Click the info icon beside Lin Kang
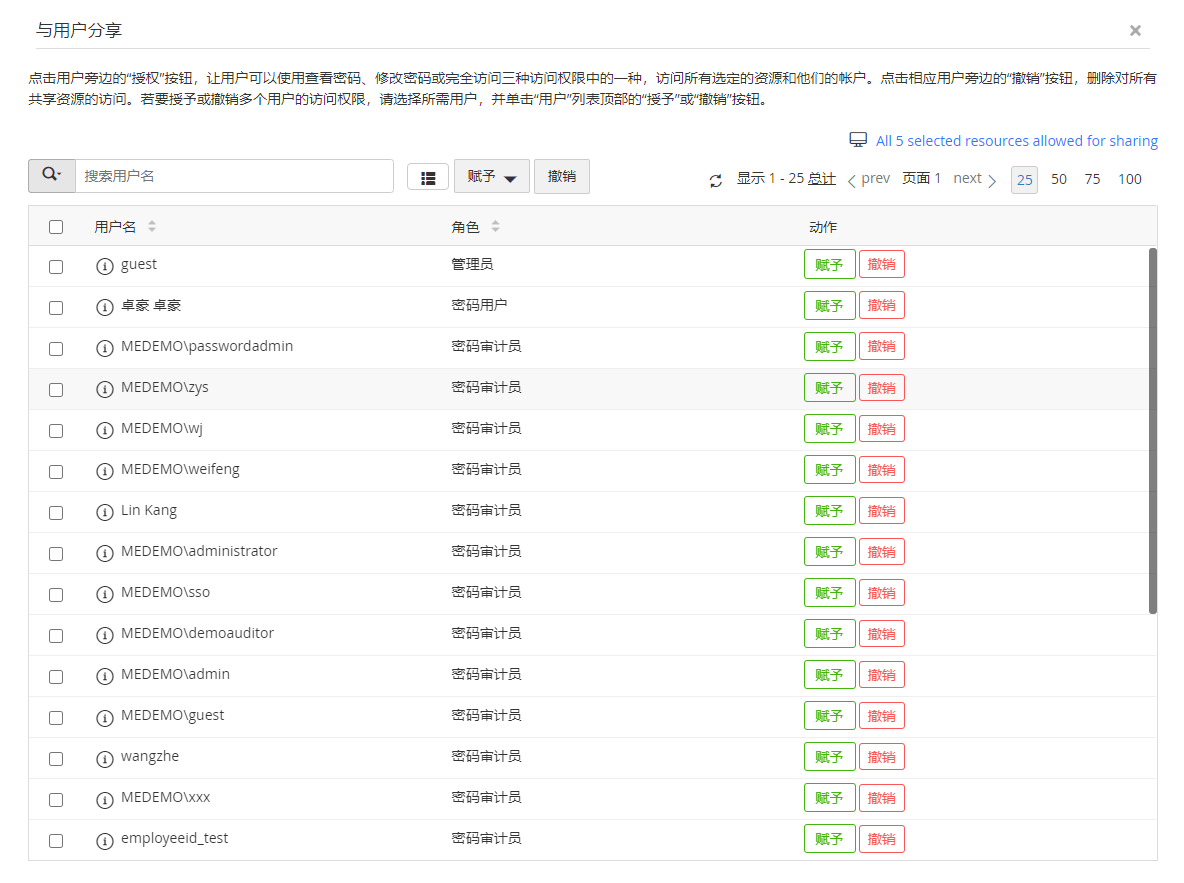This screenshot has height=883, width=1184. (104, 512)
